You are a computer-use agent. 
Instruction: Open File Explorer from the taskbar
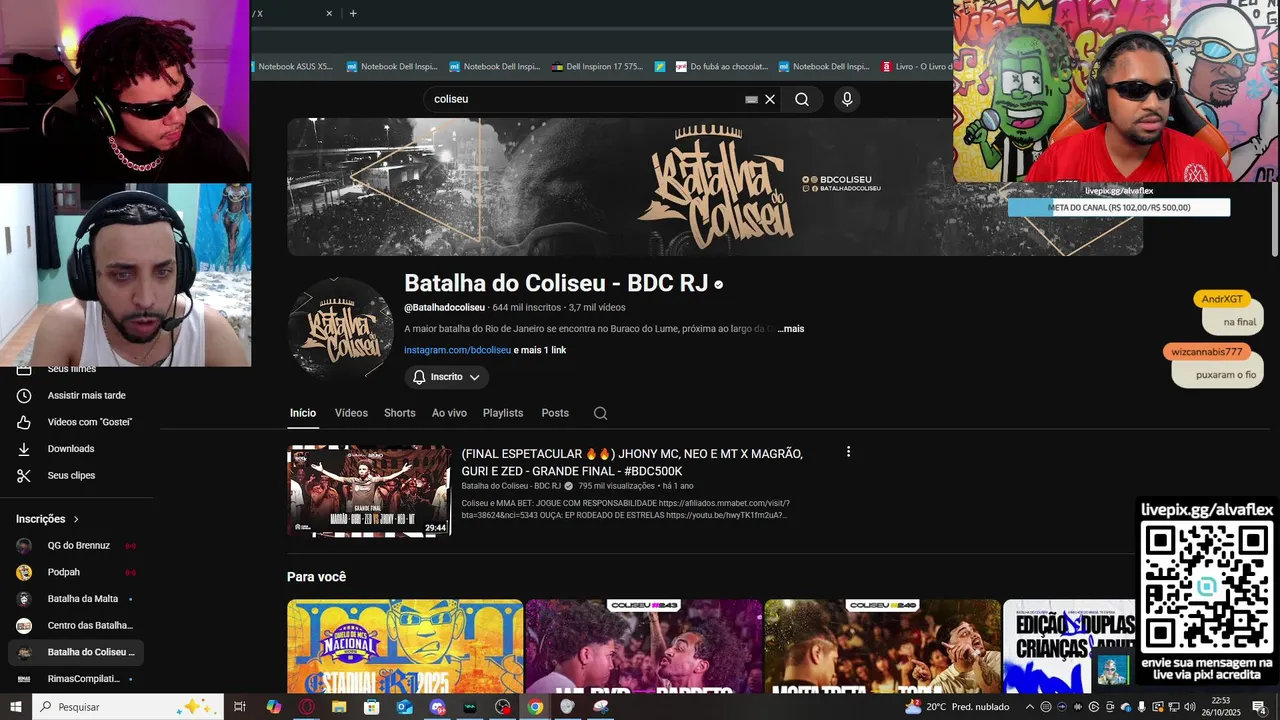coord(339,707)
